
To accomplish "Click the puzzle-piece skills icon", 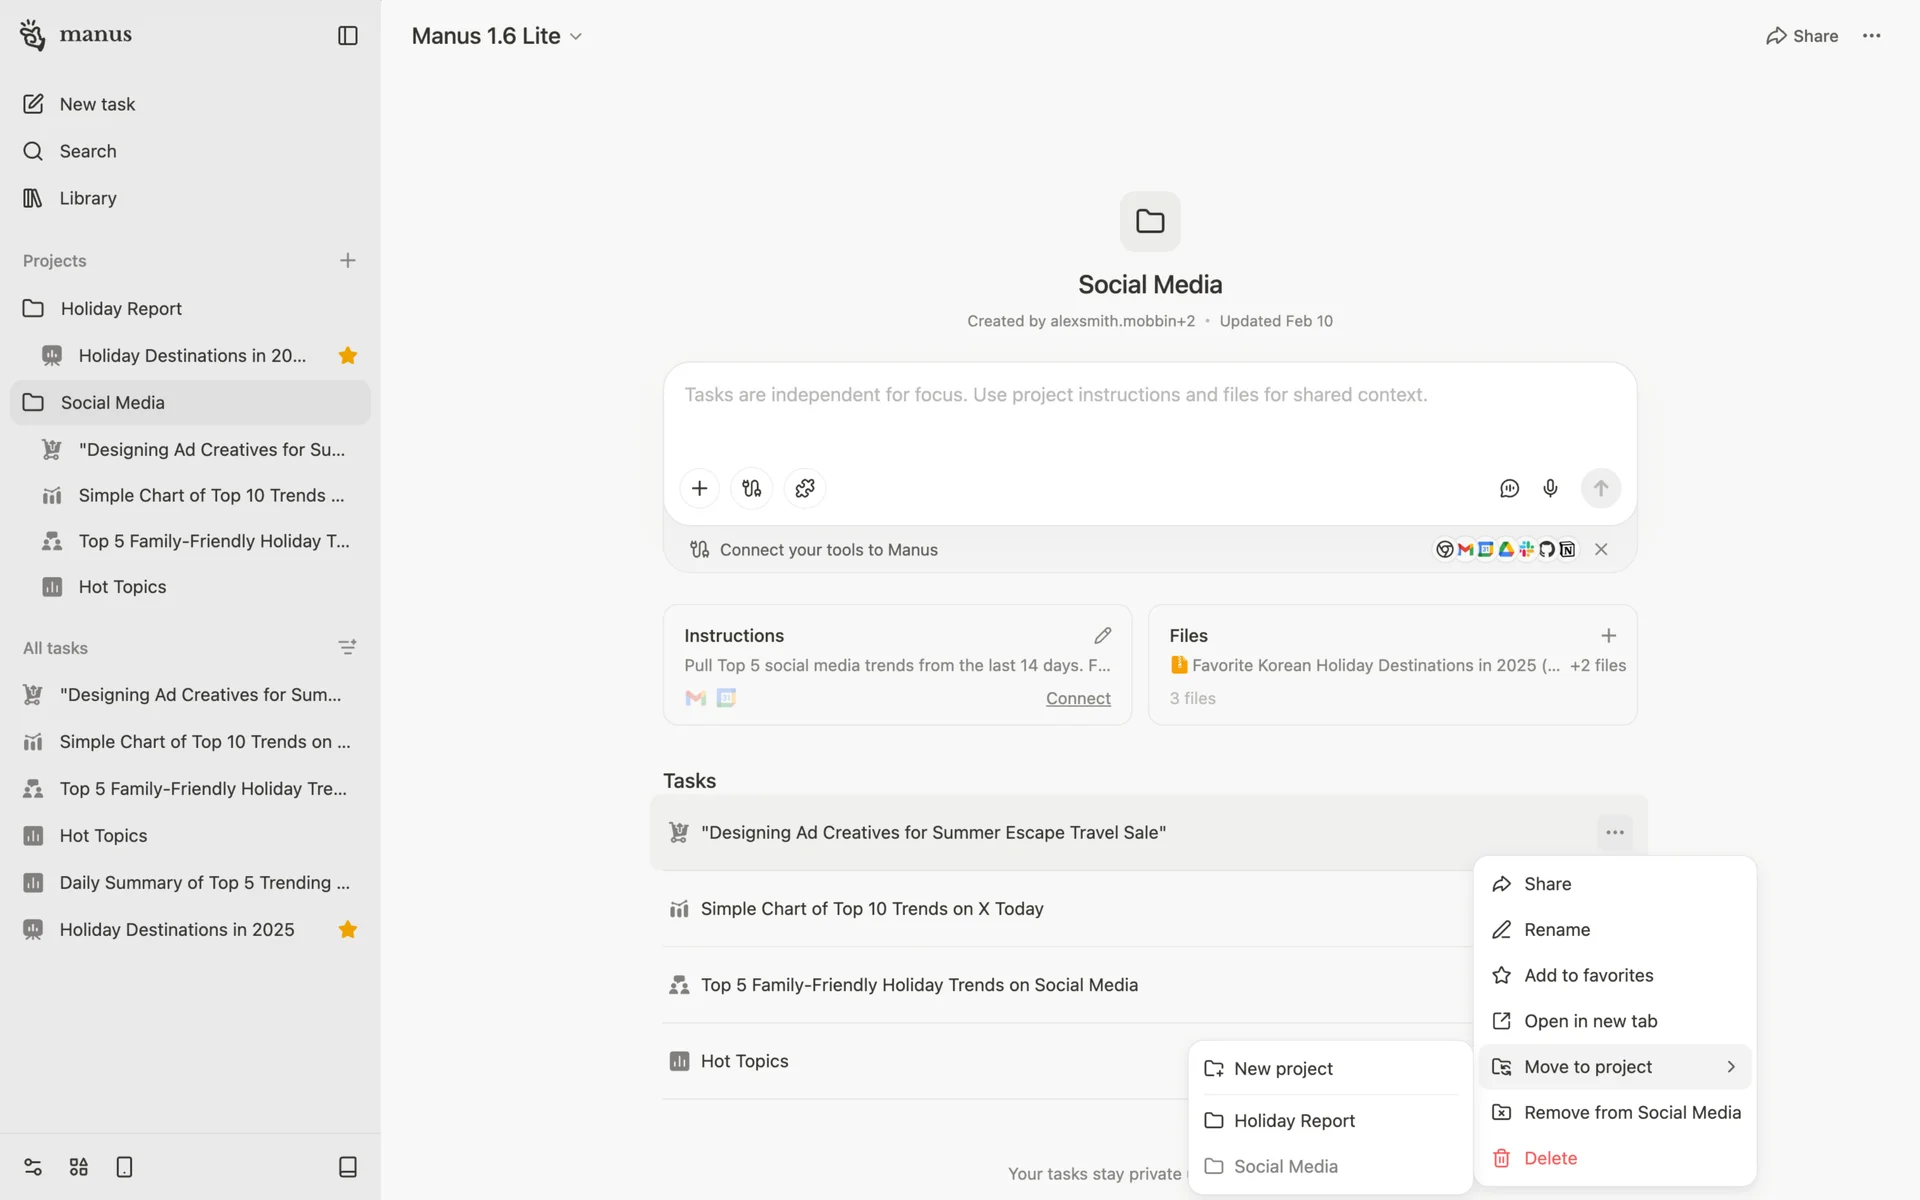I will [x=805, y=488].
